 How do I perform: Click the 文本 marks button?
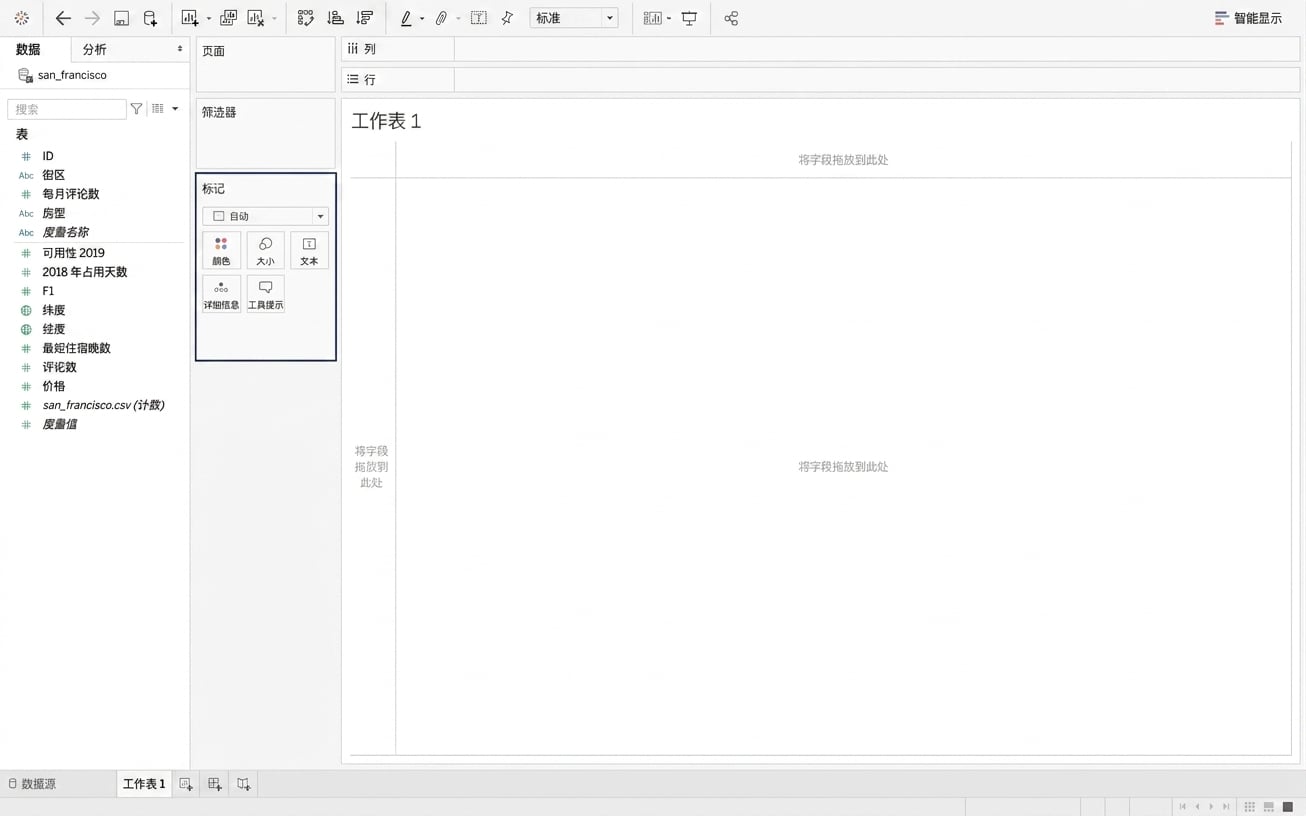coord(309,250)
